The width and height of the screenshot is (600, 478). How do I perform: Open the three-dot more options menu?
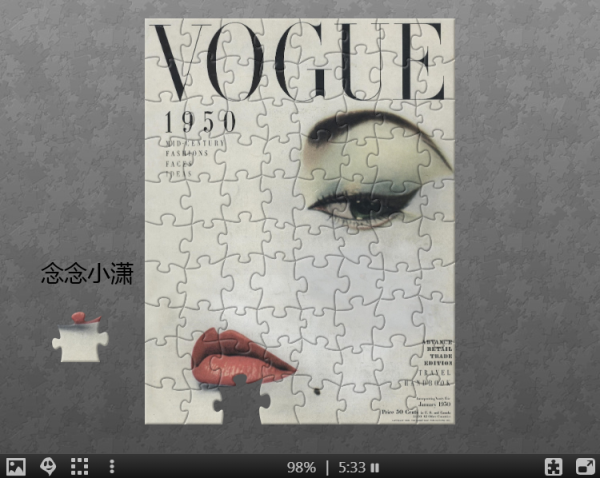112,467
